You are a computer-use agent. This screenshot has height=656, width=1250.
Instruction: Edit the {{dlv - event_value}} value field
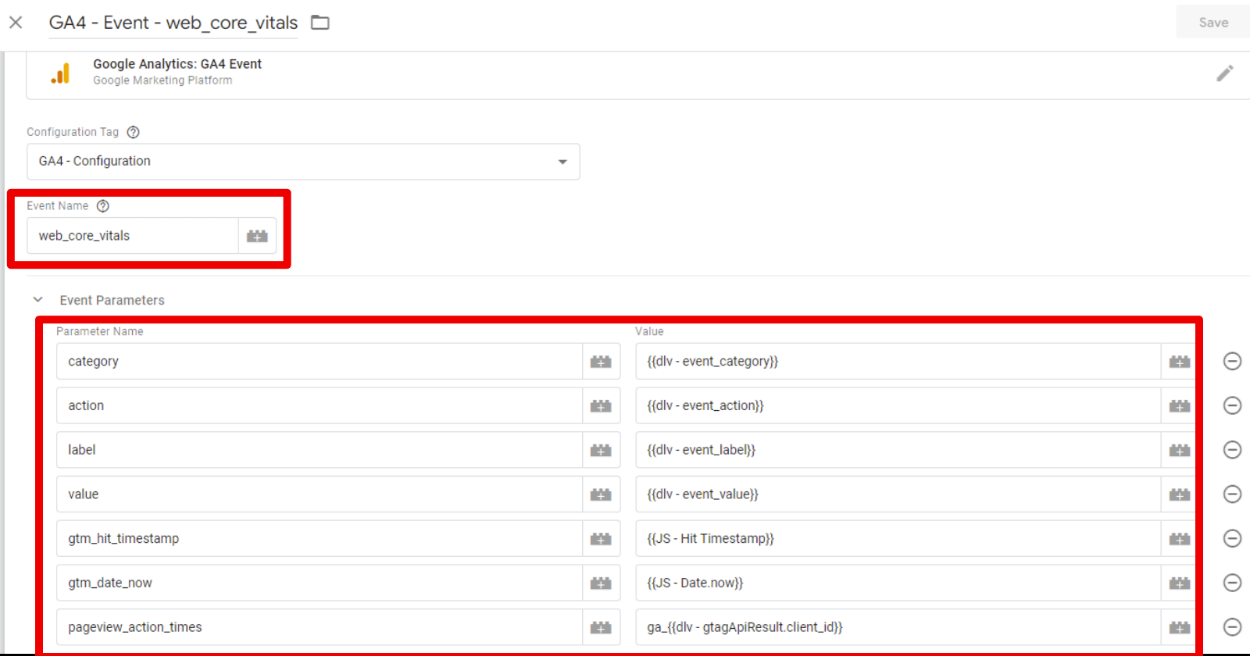[898, 494]
